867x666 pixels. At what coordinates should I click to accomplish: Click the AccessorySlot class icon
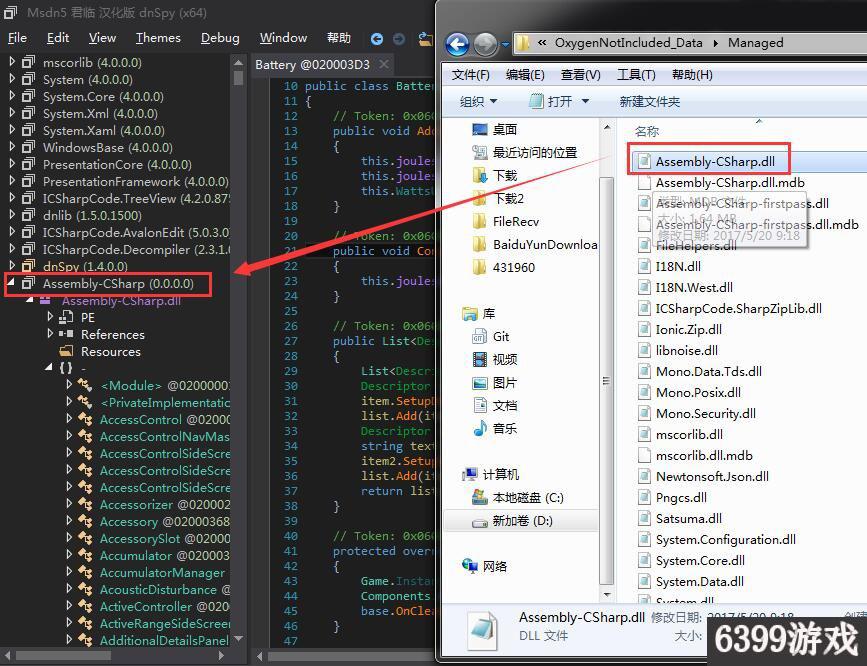click(x=85, y=538)
